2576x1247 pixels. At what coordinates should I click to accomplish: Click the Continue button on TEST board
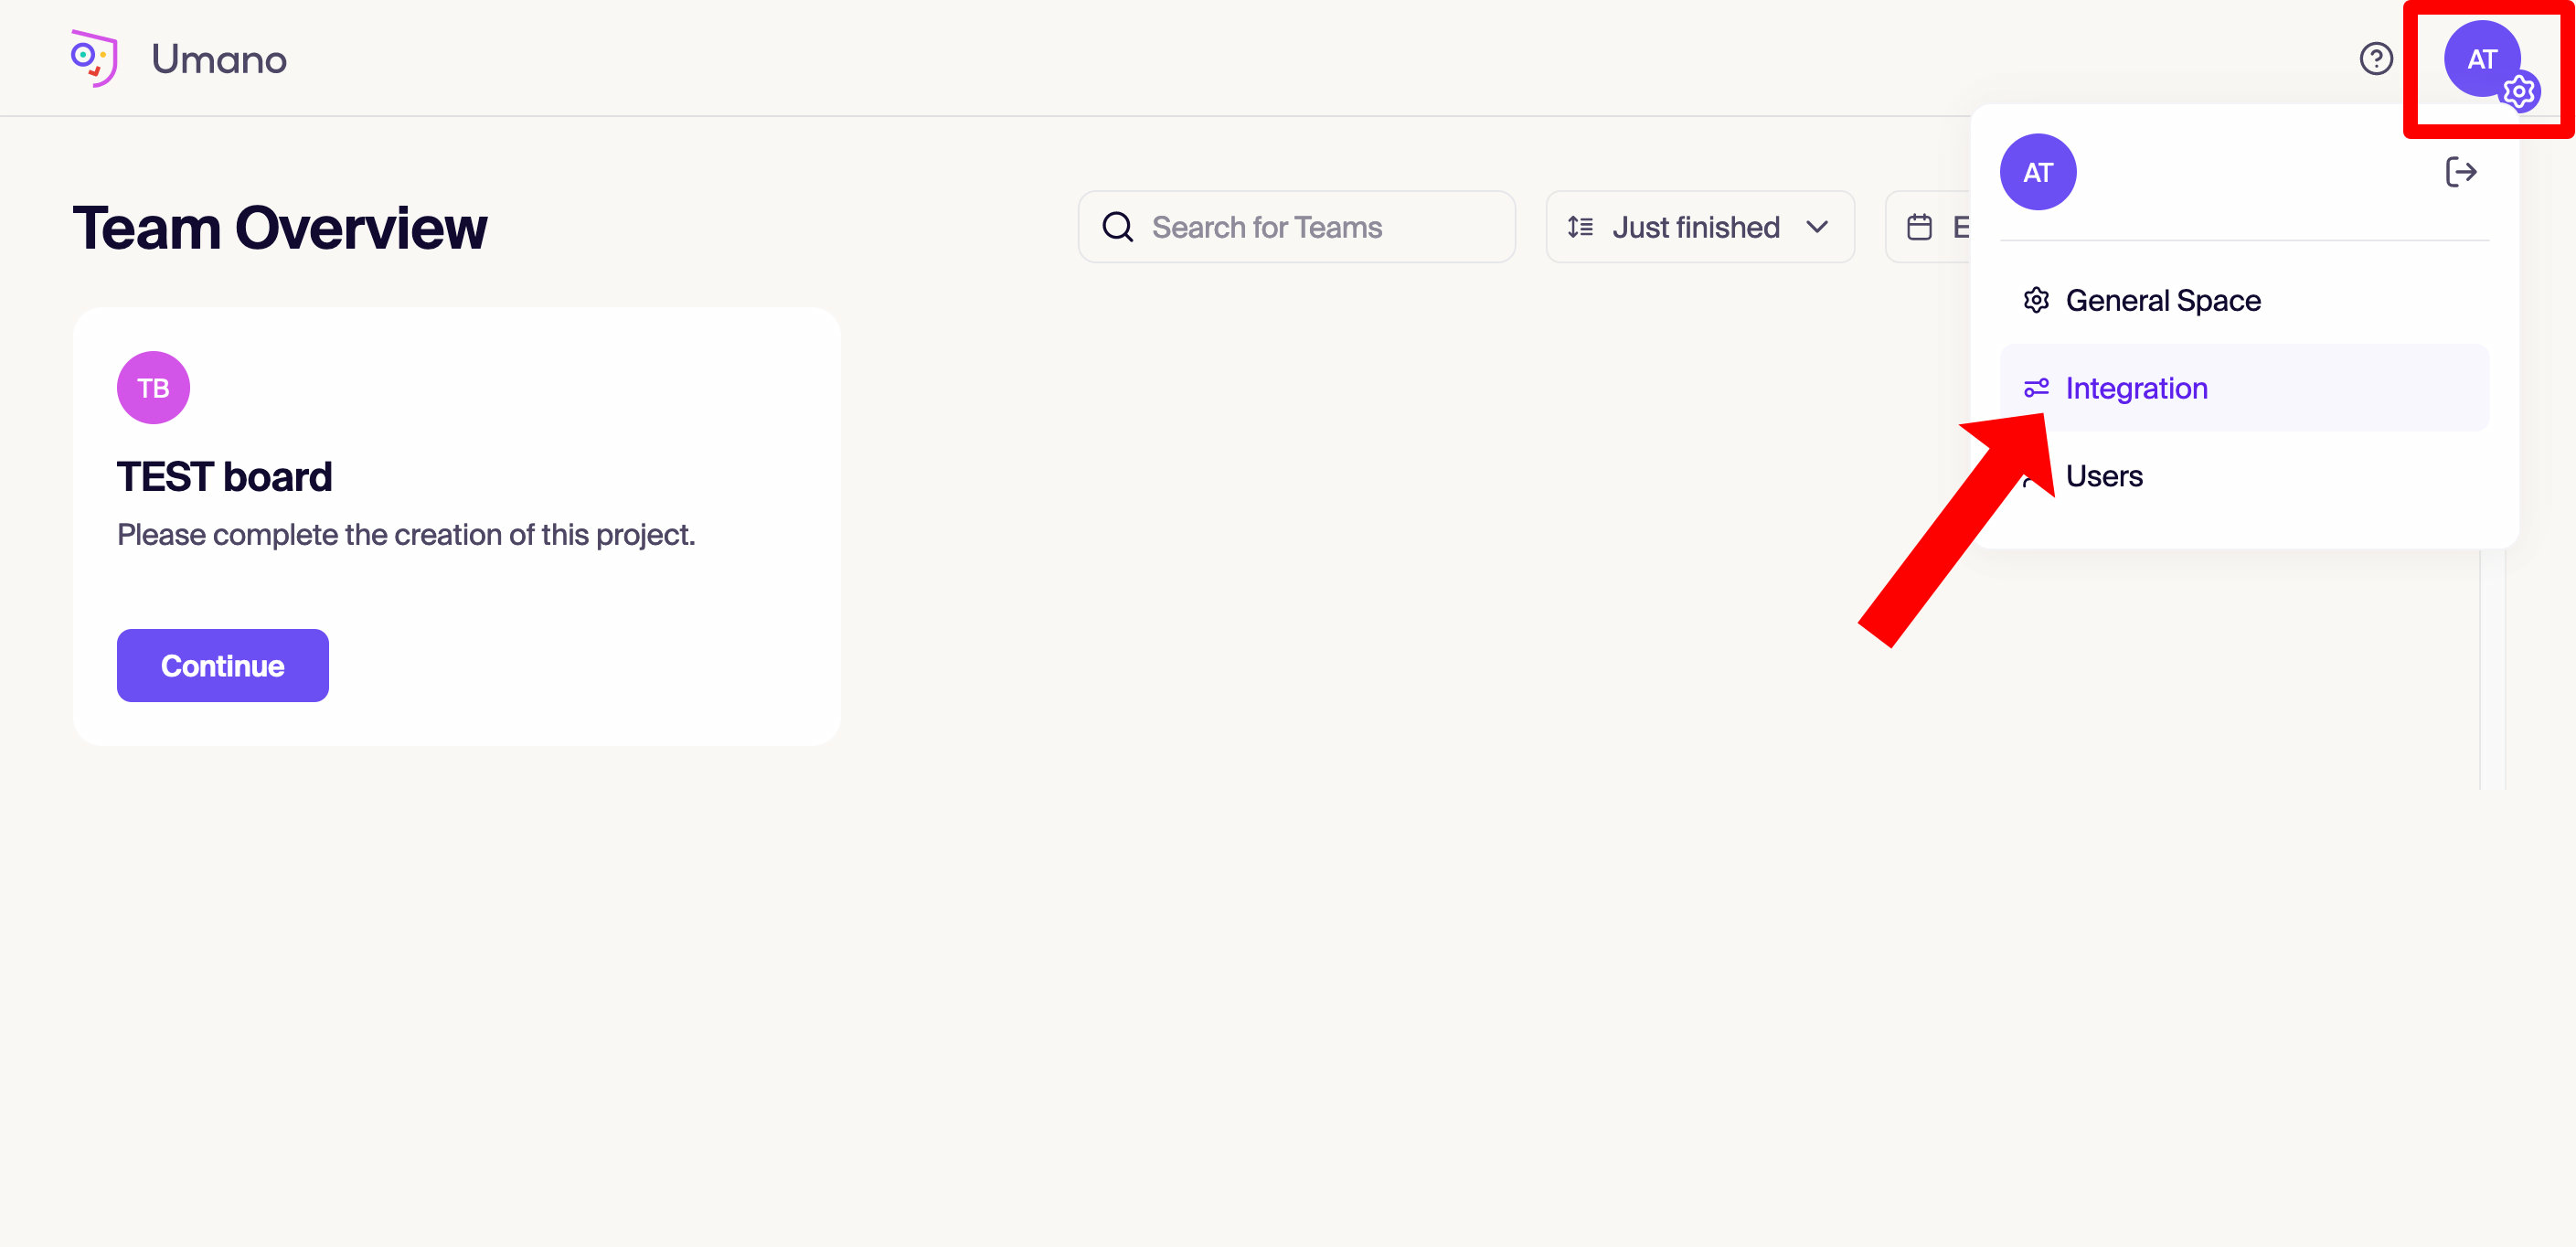[222, 665]
